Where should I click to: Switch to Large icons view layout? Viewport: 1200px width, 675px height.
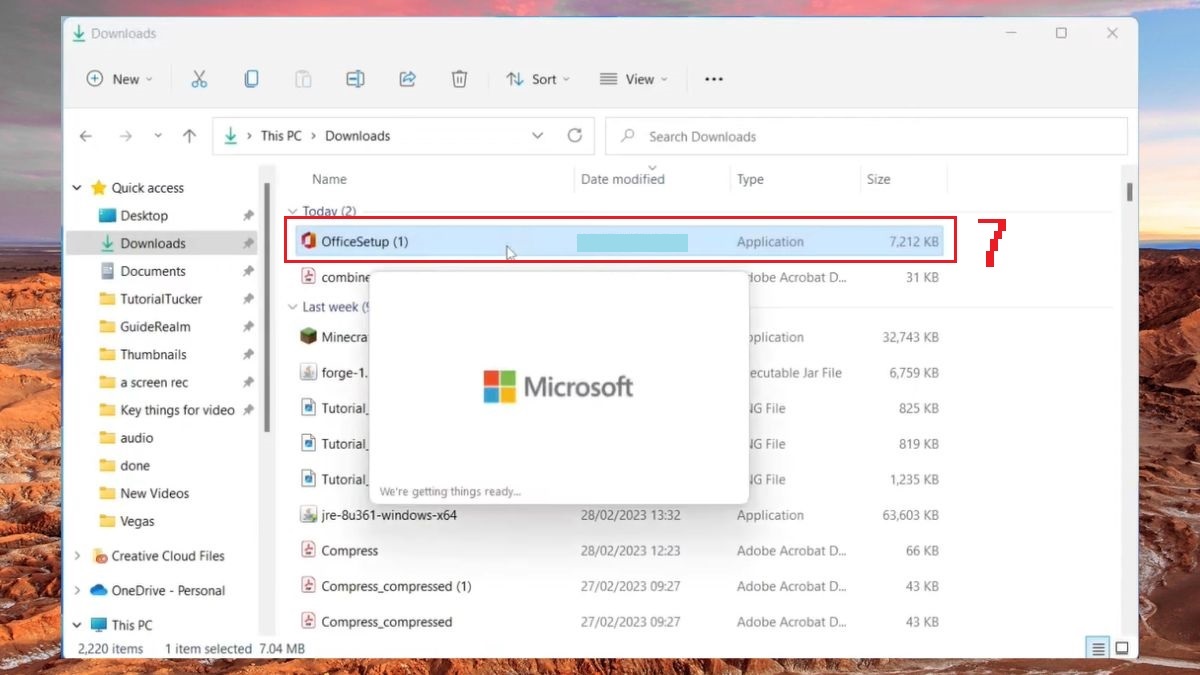coord(1121,649)
